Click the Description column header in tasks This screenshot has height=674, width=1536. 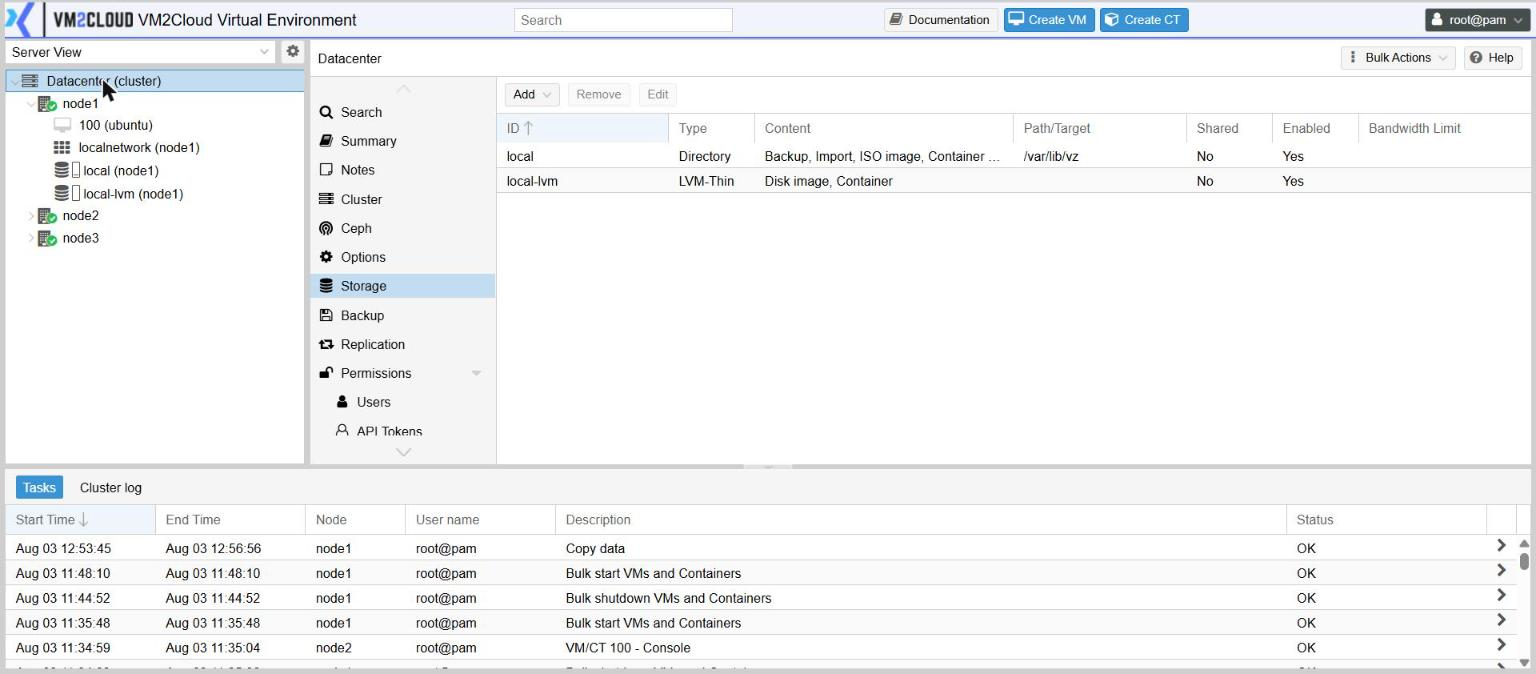coord(920,519)
